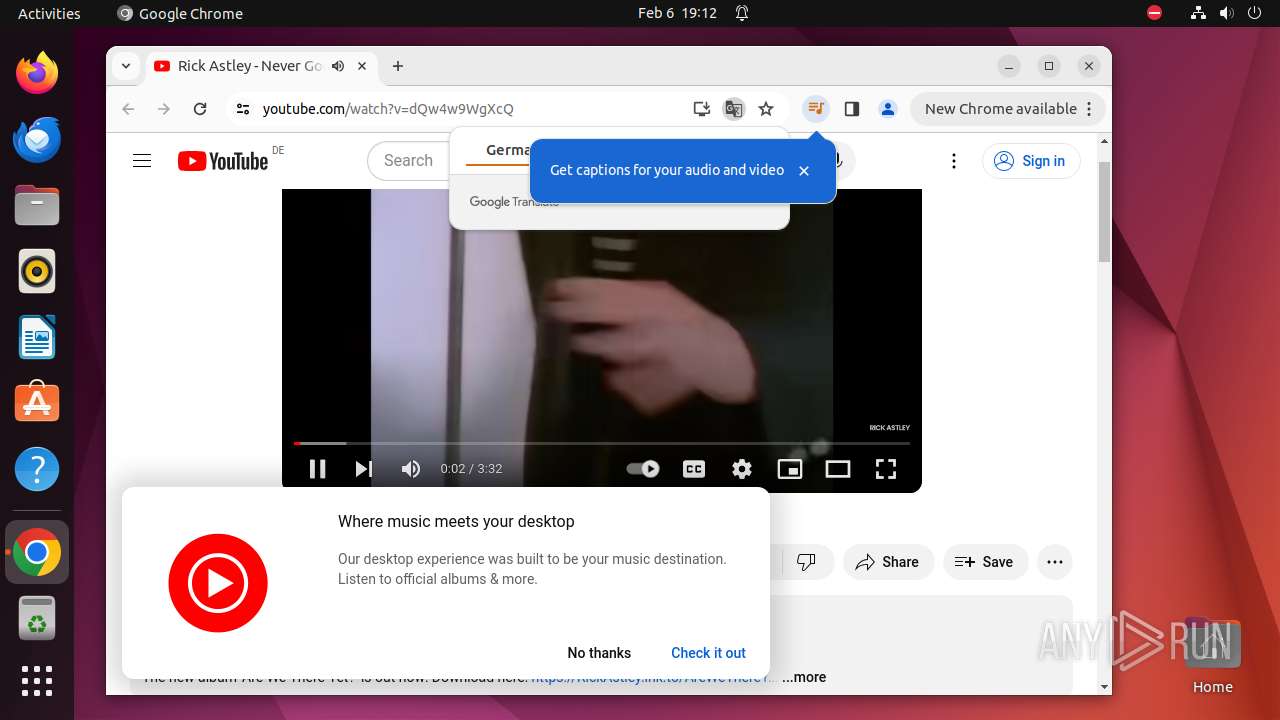Toggle Chrome side panel

pyautogui.click(x=852, y=109)
